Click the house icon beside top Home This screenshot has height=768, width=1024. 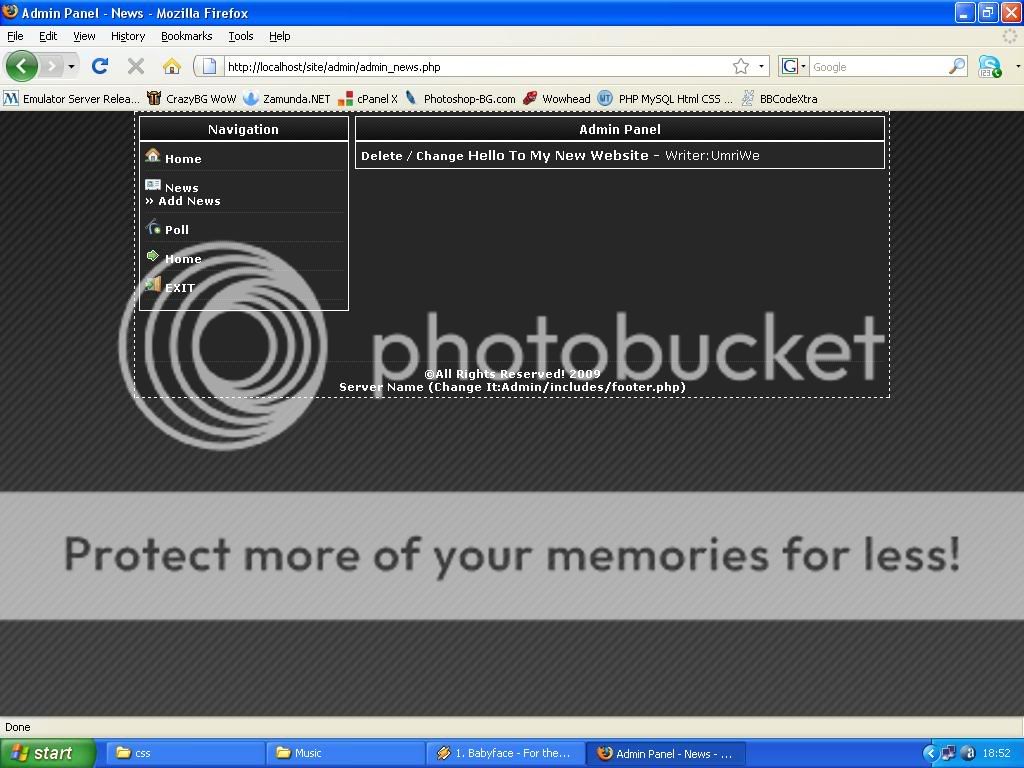pos(153,155)
